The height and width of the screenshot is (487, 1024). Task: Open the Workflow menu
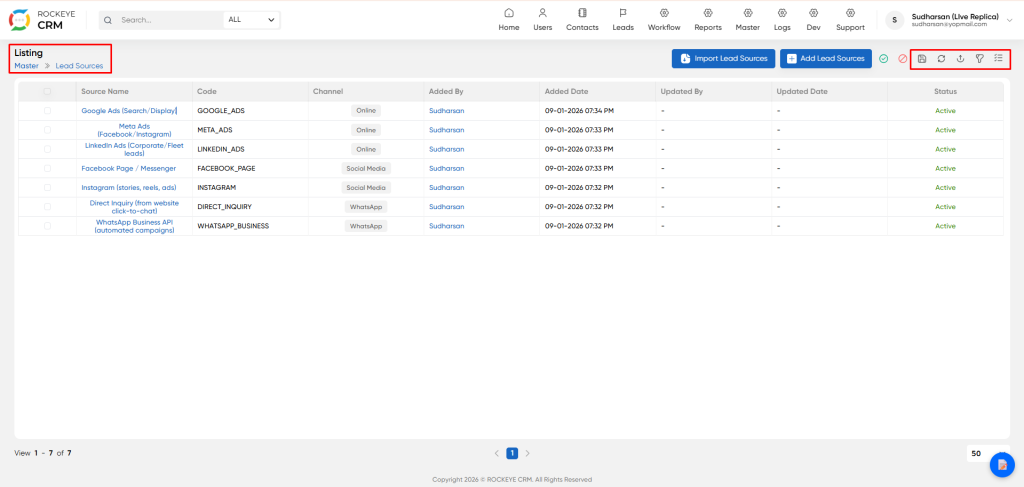[x=664, y=20]
